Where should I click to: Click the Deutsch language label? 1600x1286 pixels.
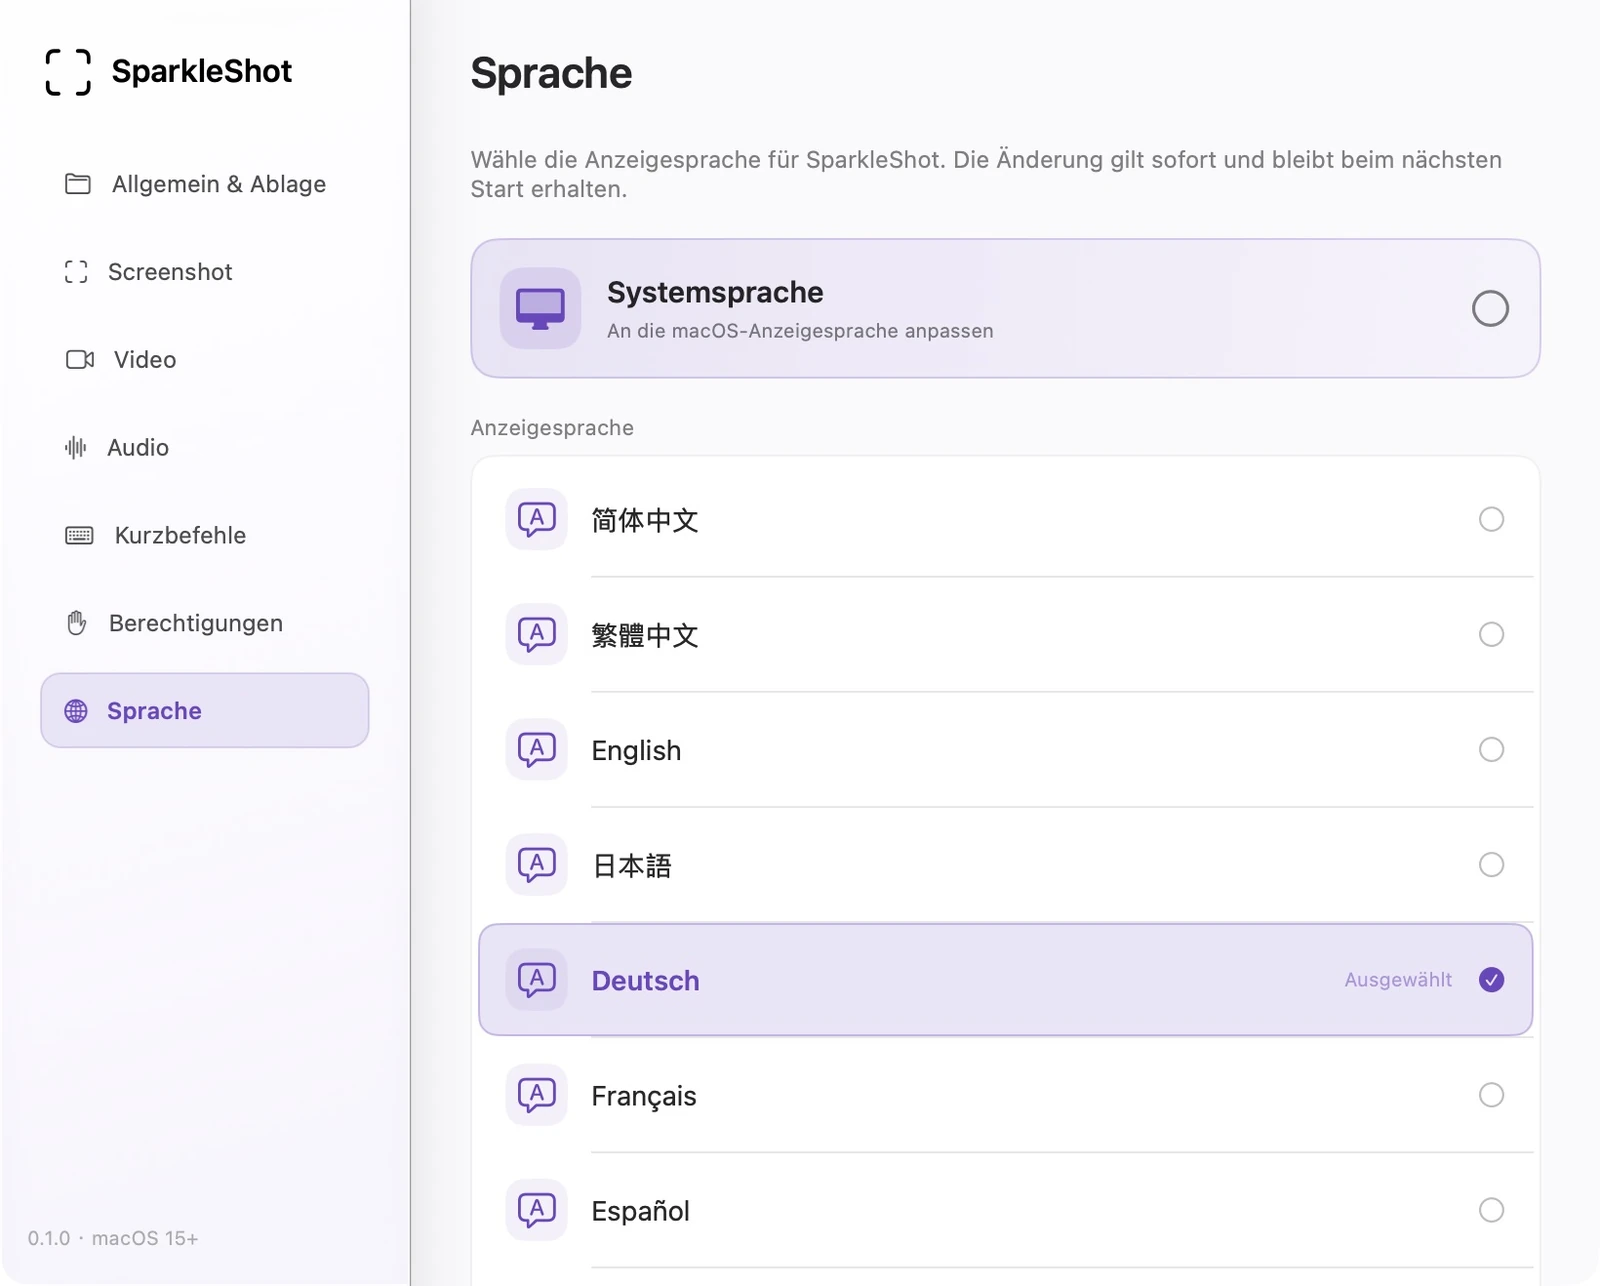tap(645, 980)
